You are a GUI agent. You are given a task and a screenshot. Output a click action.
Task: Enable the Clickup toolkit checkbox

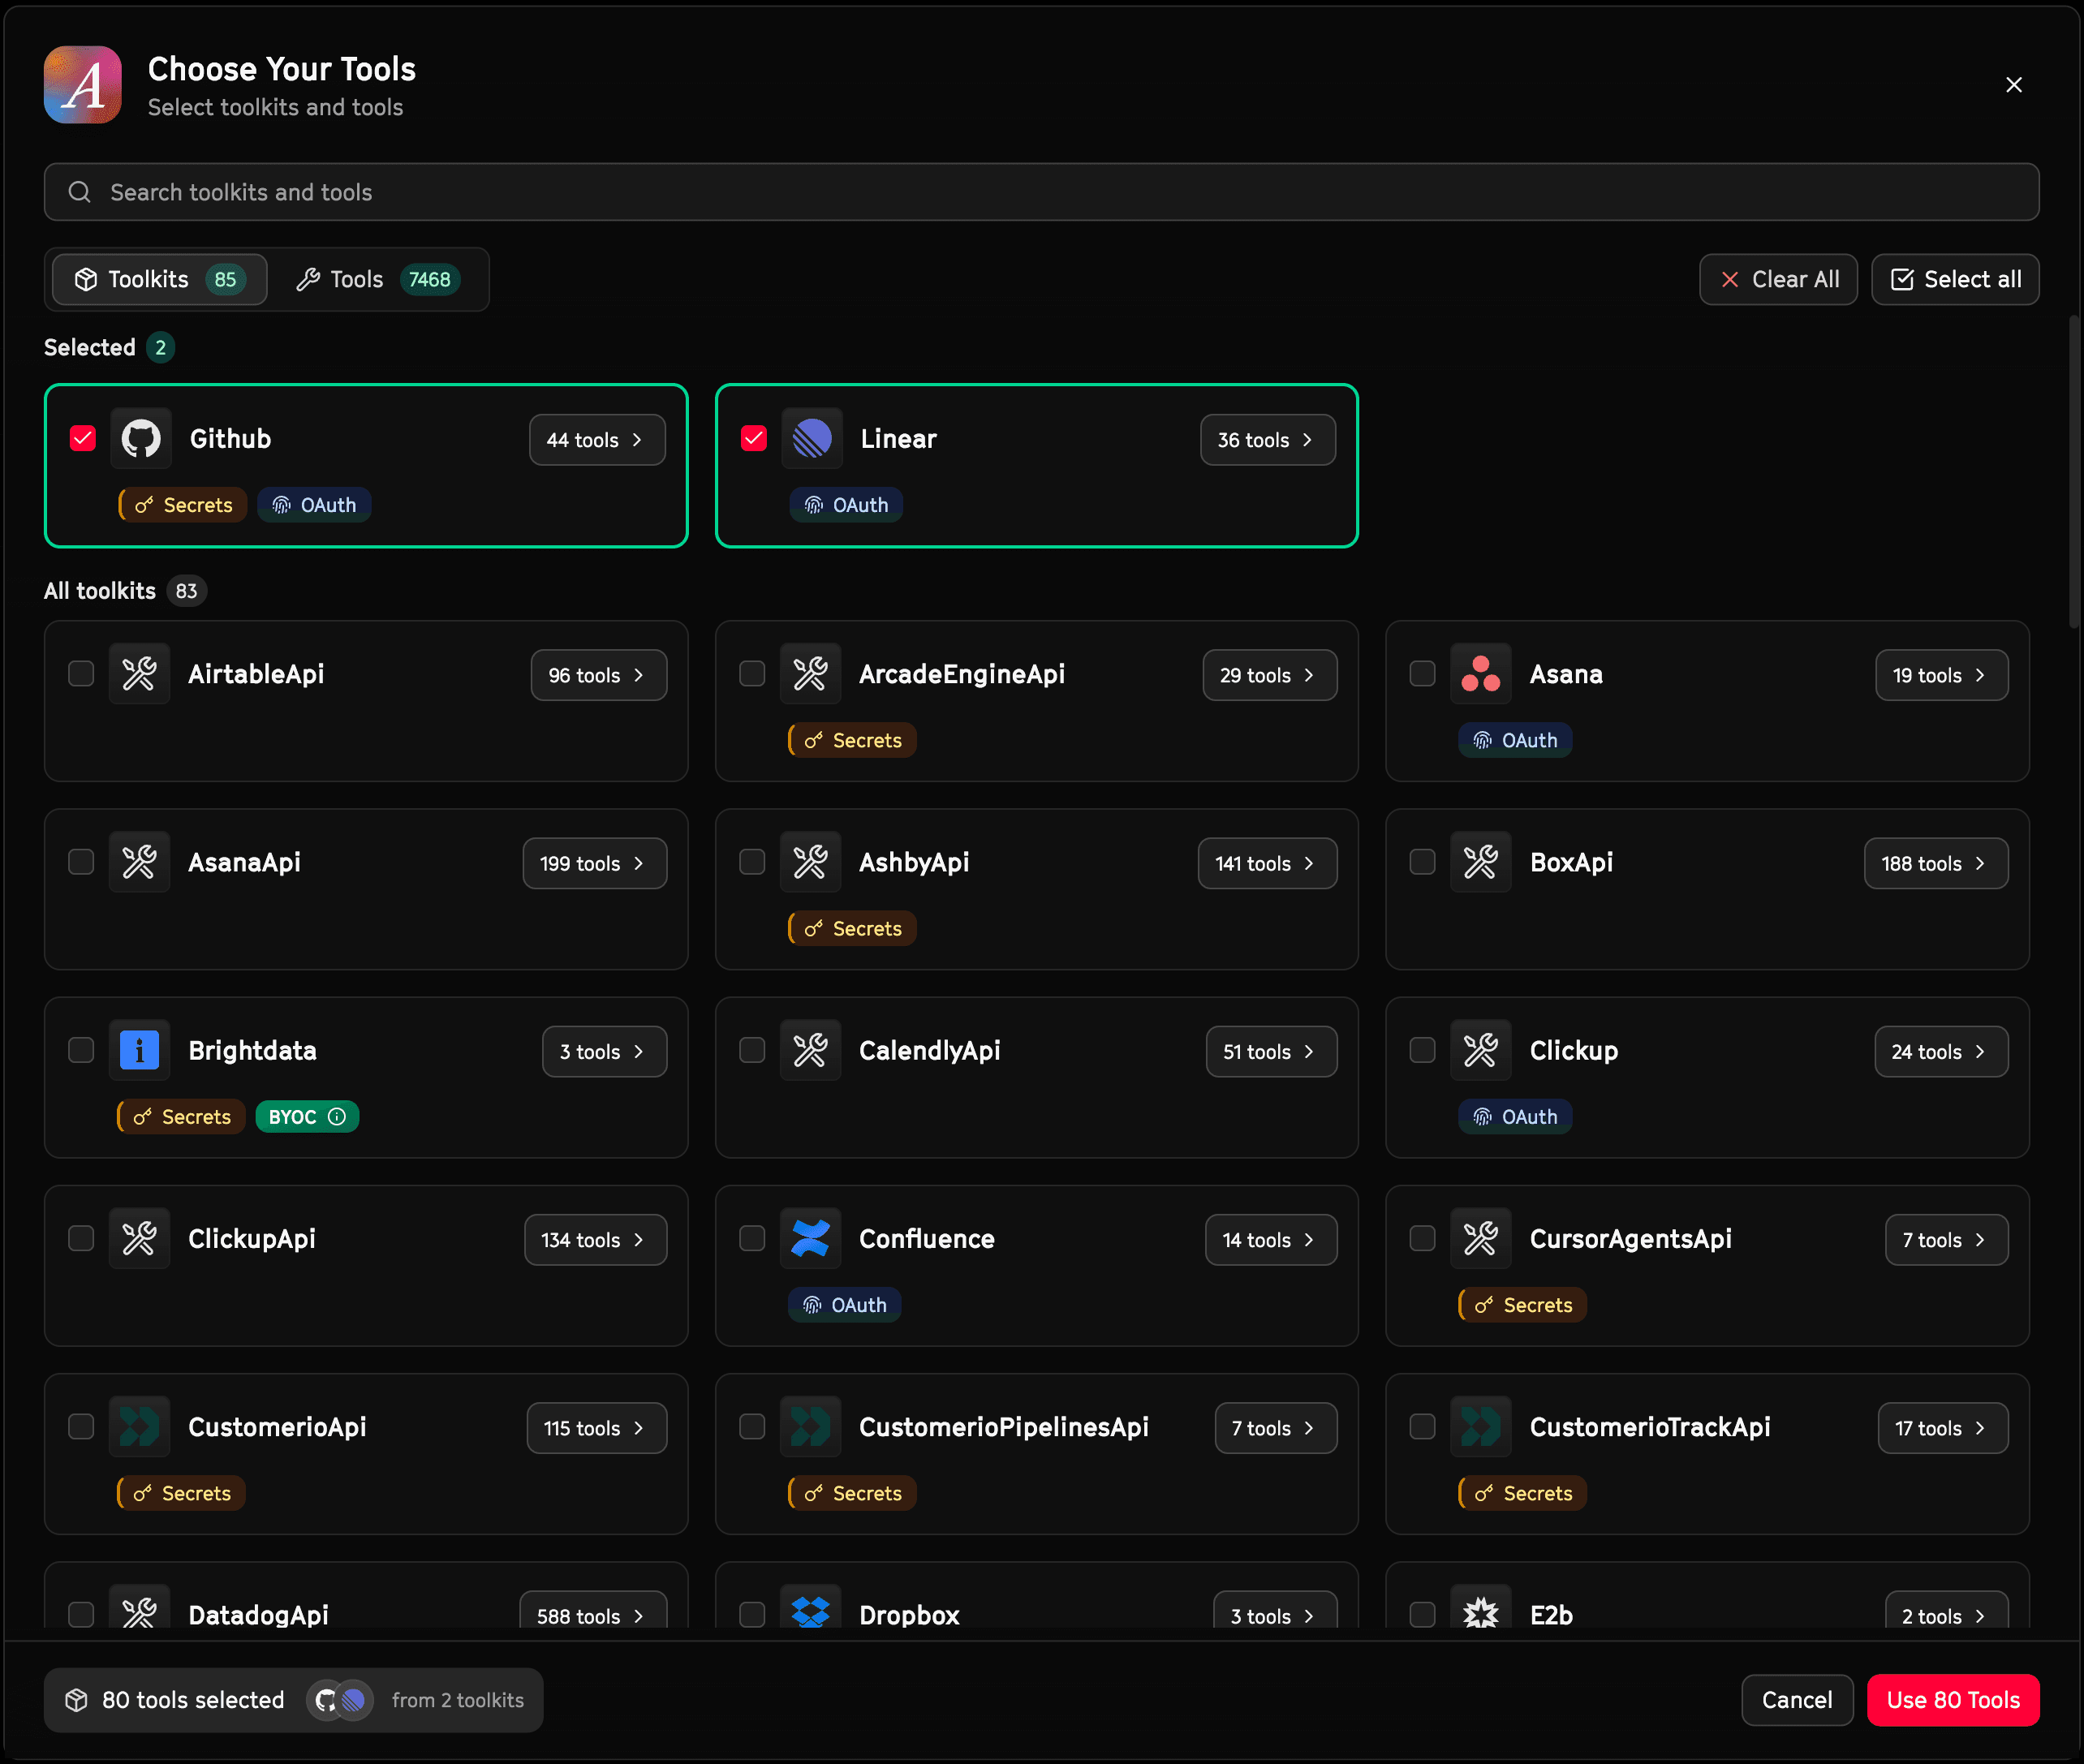point(1422,1050)
